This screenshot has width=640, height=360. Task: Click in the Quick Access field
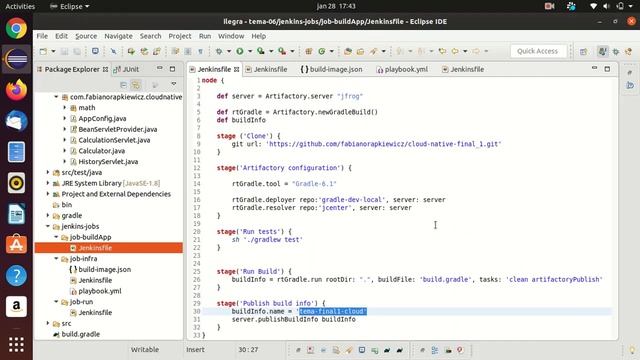[537, 51]
